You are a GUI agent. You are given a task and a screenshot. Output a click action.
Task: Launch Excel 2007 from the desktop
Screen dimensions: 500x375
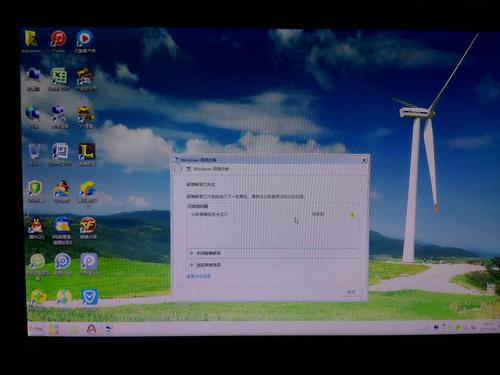tap(59, 78)
